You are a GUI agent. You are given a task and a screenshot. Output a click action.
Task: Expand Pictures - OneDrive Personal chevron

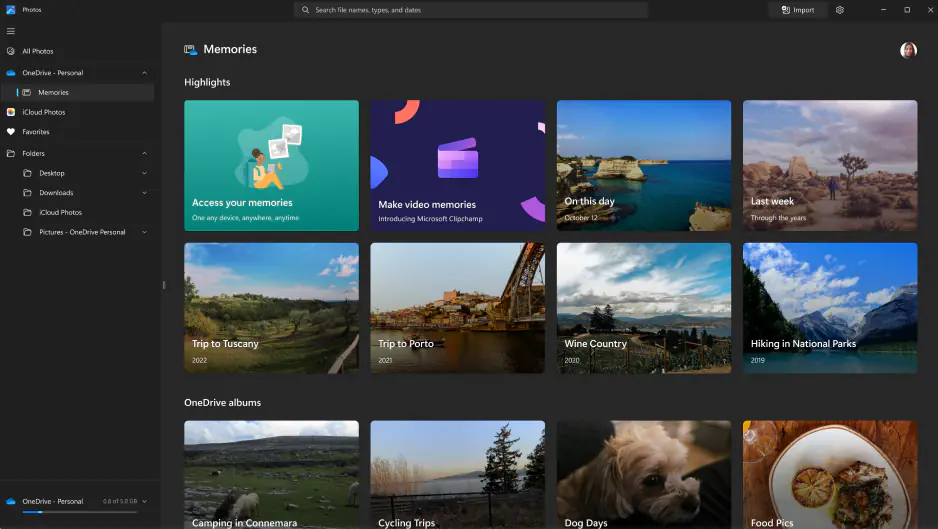coord(144,232)
